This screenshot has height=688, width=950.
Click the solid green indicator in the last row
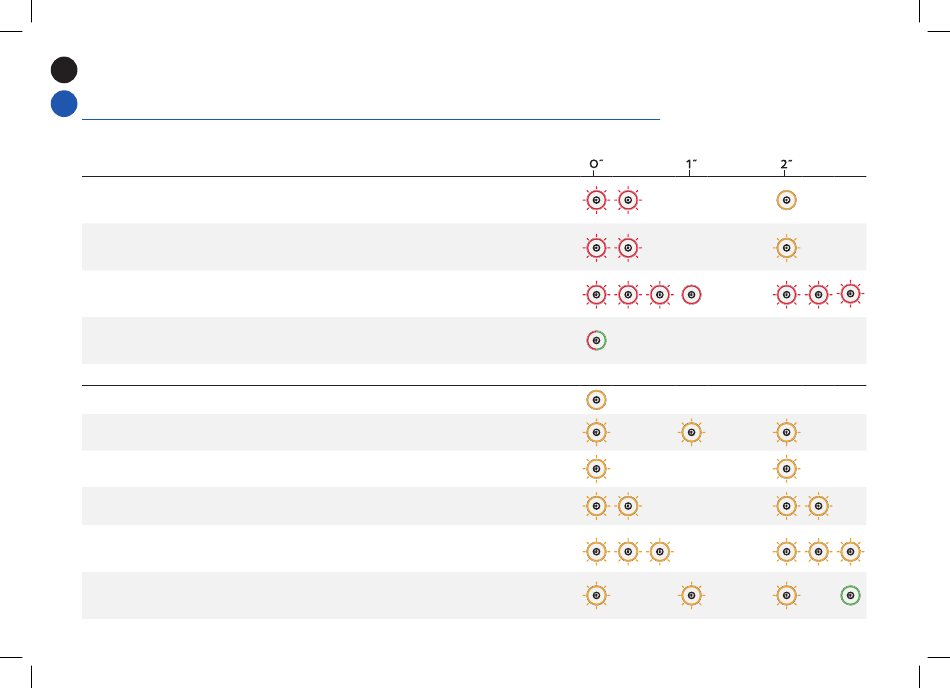850,595
